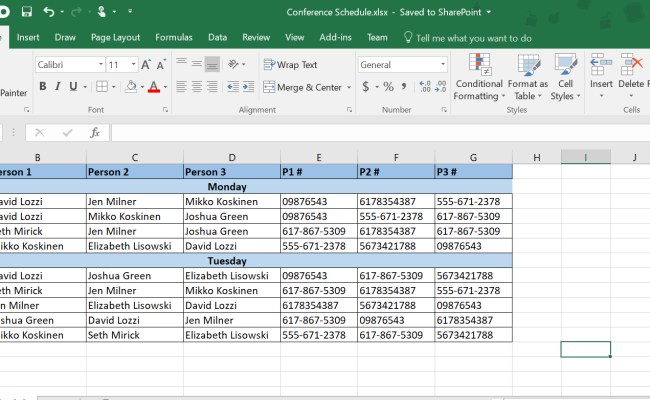The height and width of the screenshot is (400, 650).
Task: Apply accounting dollar format
Action: [x=366, y=87]
